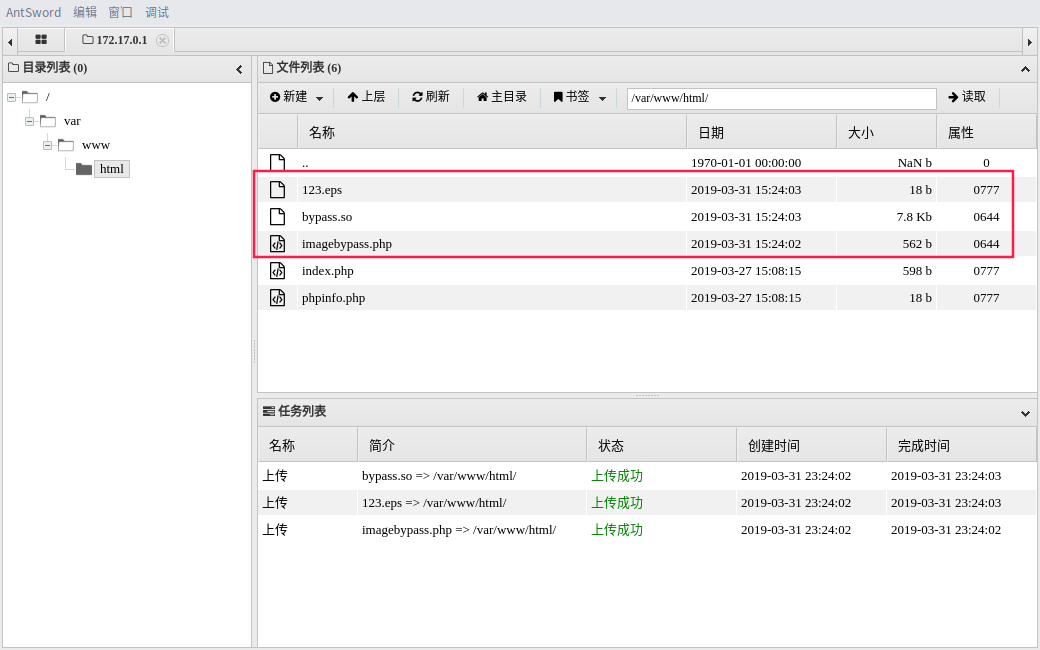Click the 任务列表 panel header icon
This screenshot has width=1040, height=650.
pyautogui.click(x=268, y=411)
